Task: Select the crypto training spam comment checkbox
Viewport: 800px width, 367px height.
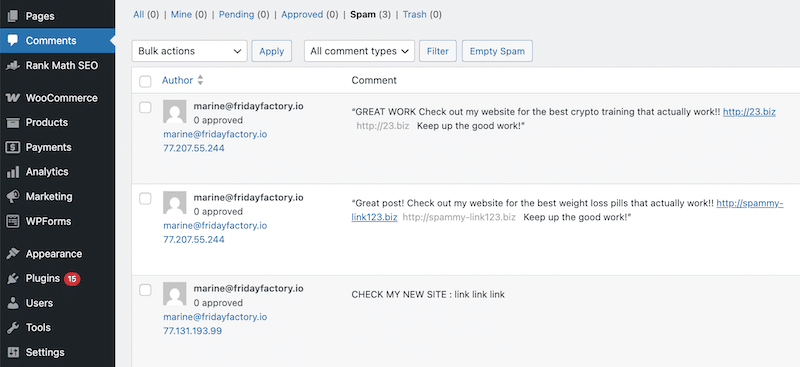Action: 145,107
